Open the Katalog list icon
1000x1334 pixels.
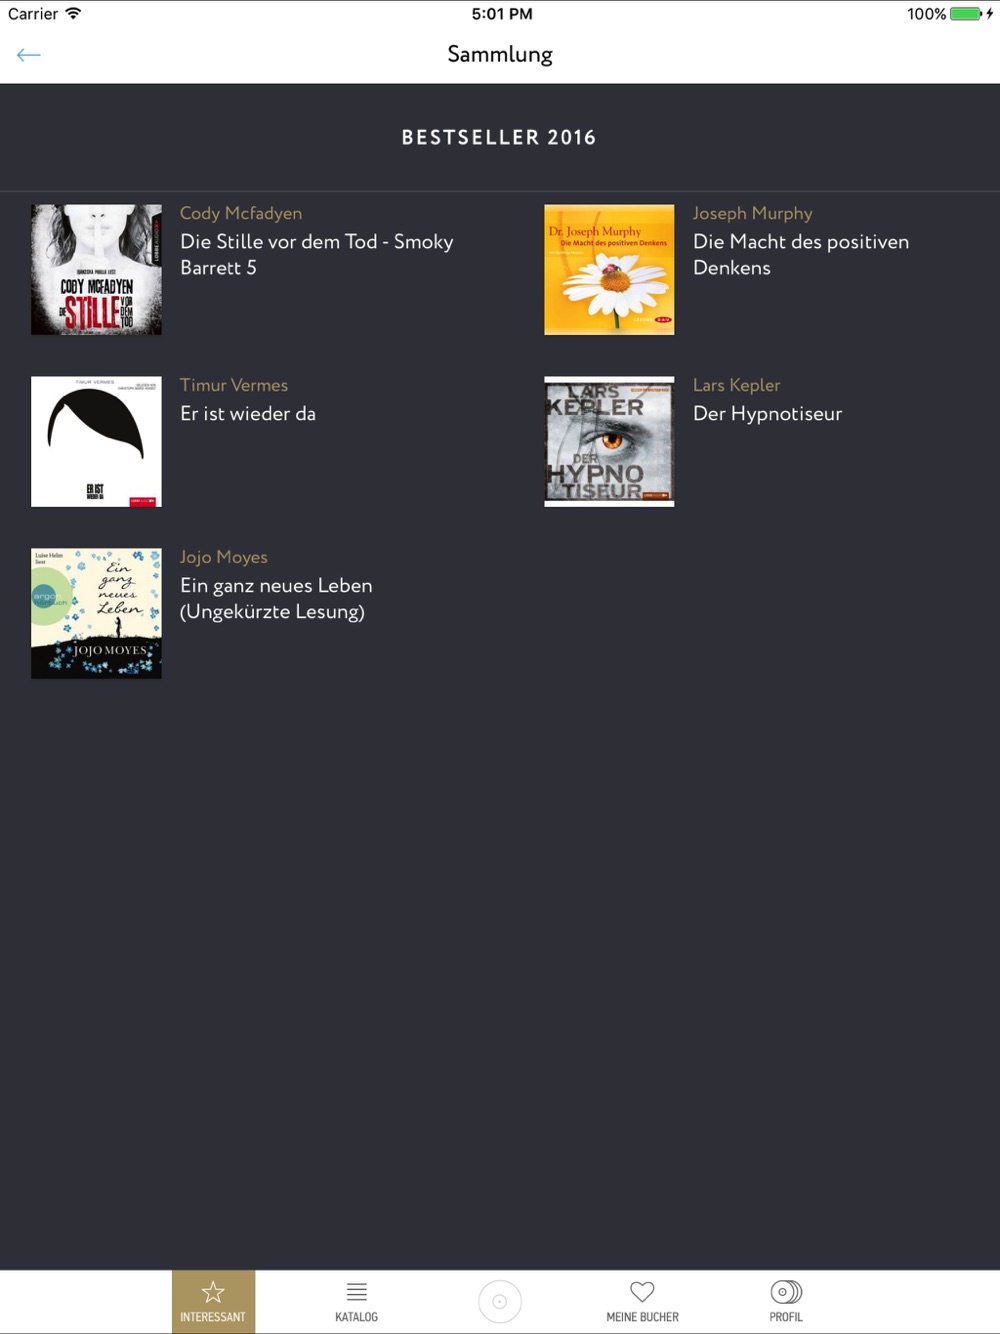coord(356,1301)
